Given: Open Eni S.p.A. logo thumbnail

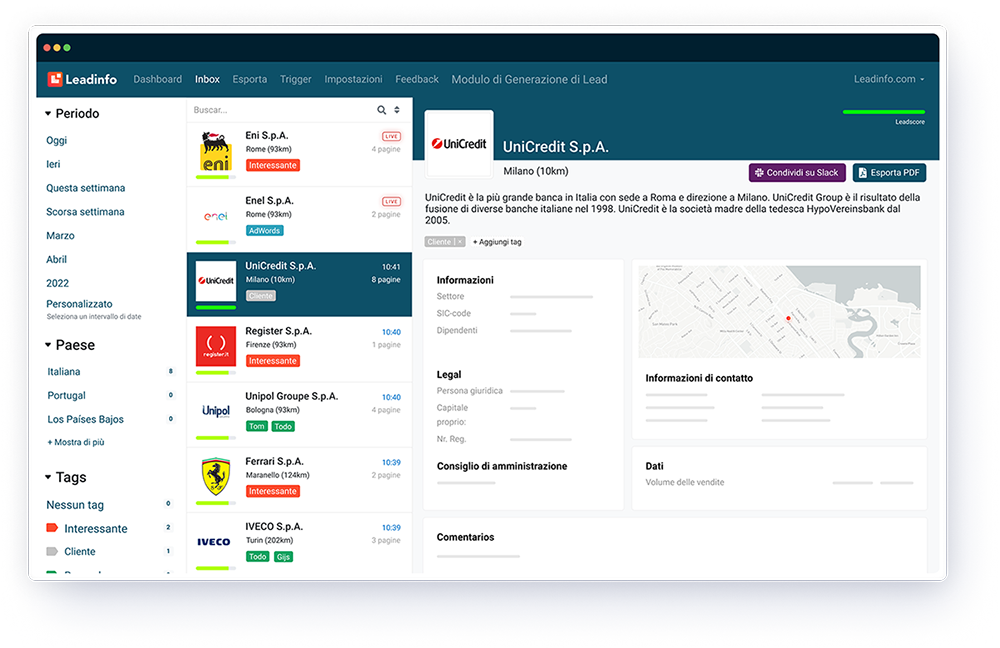Looking at the screenshot, I should click(216, 152).
